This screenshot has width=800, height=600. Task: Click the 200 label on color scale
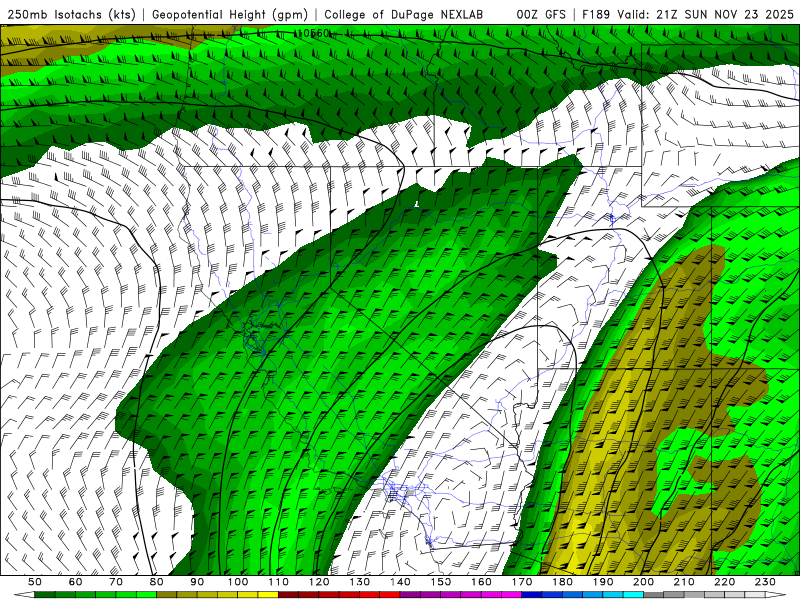click(644, 582)
